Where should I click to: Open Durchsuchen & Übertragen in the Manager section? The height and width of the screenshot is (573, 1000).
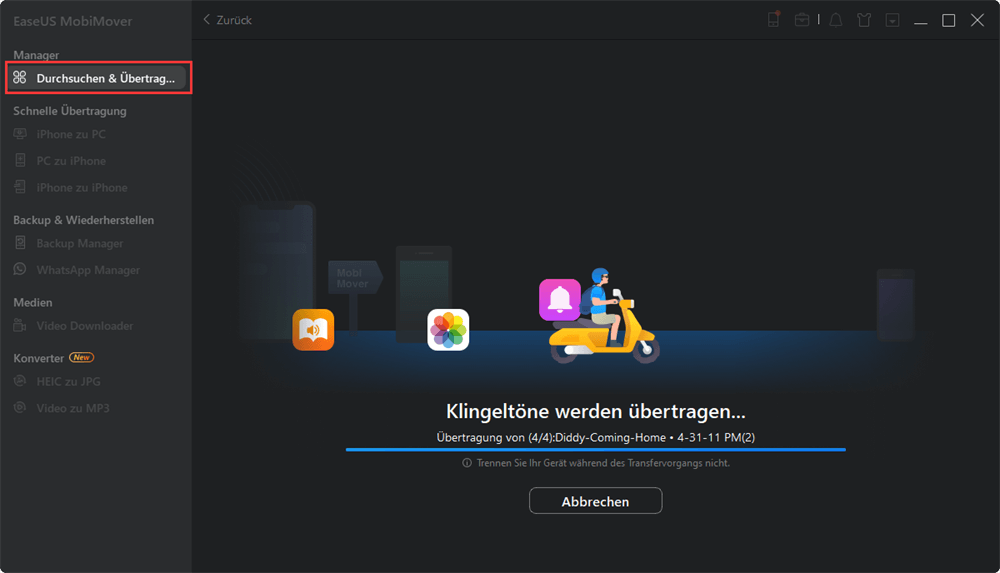pos(96,78)
